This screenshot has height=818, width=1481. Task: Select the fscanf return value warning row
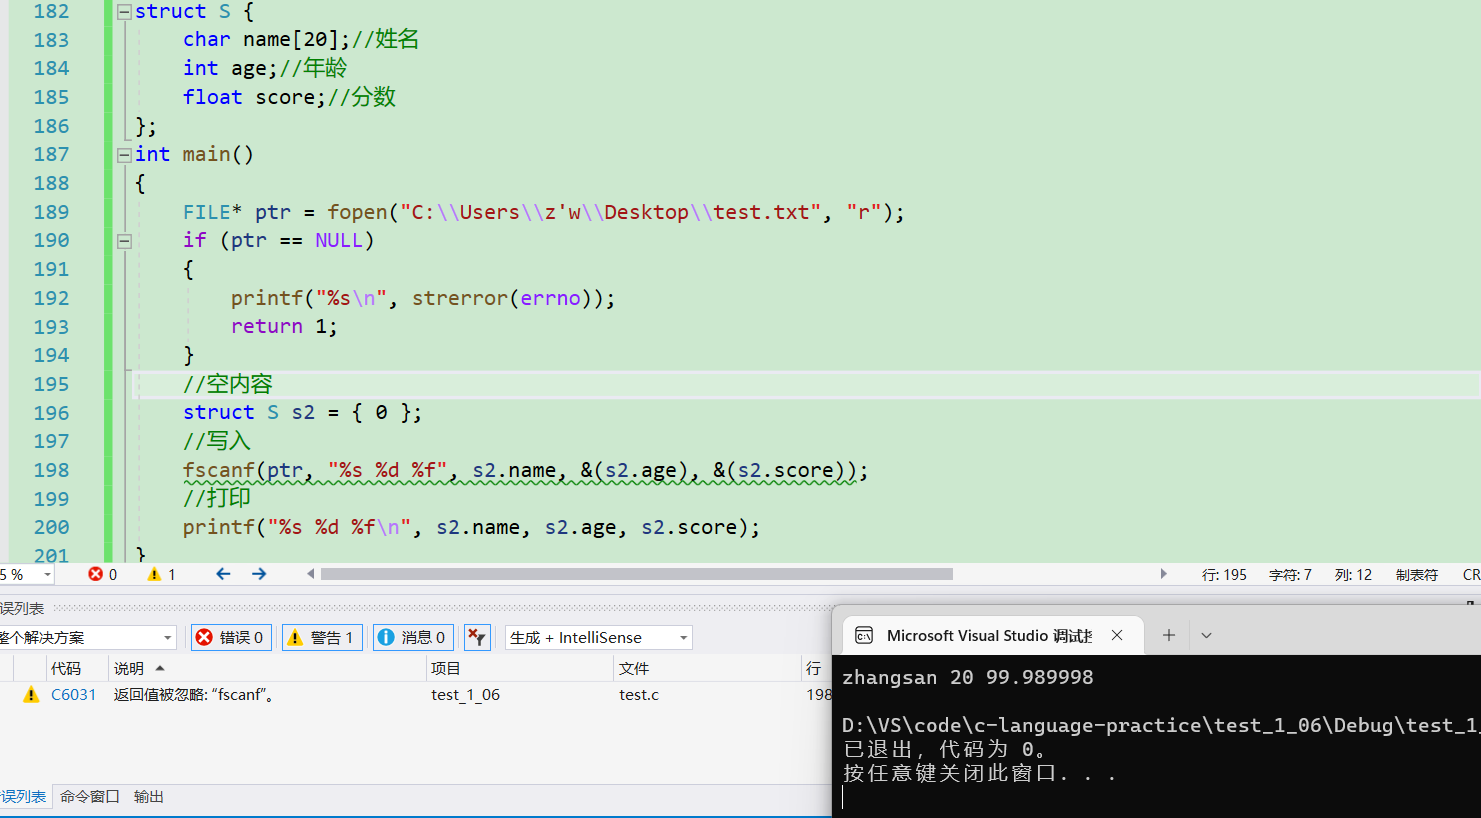[416, 695]
